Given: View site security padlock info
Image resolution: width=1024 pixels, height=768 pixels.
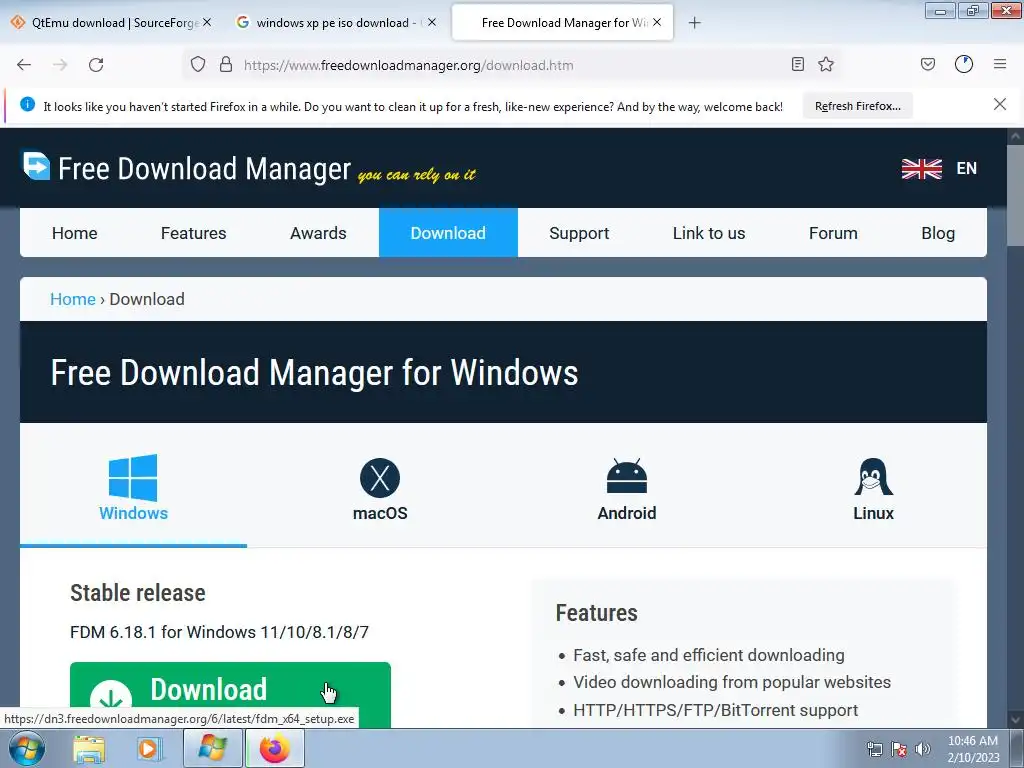Looking at the screenshot, I should 226,65.
